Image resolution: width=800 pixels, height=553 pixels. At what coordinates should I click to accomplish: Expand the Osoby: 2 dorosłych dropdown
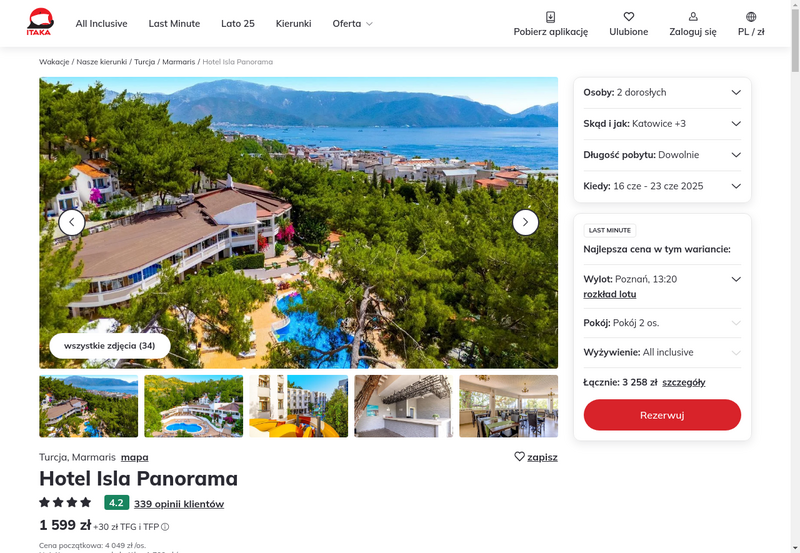tap(662, 92)
